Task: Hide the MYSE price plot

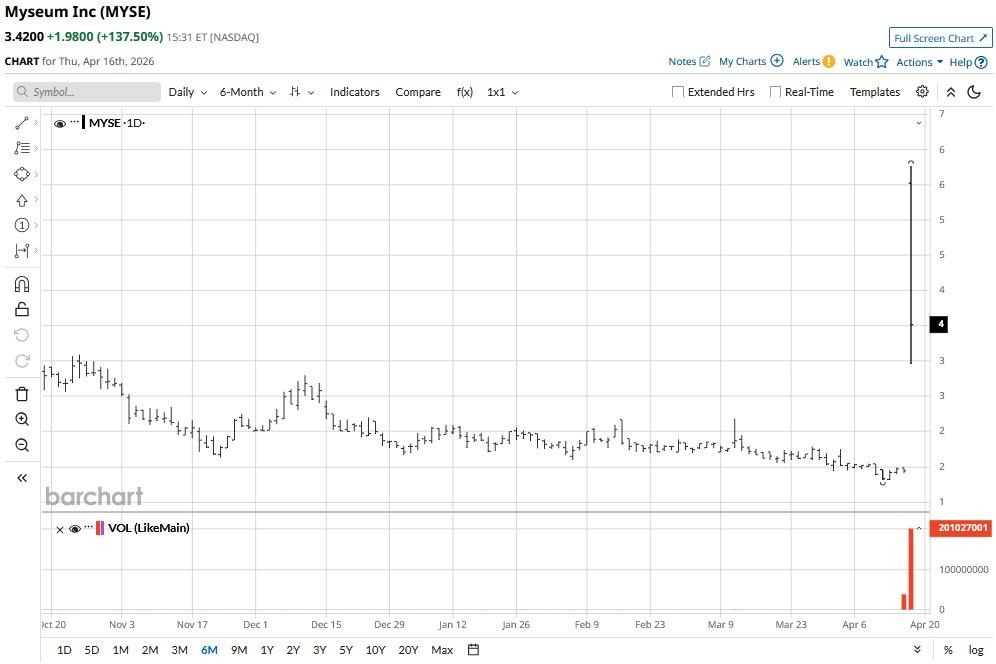Action: pyautogui.click(x=60, y=123)
